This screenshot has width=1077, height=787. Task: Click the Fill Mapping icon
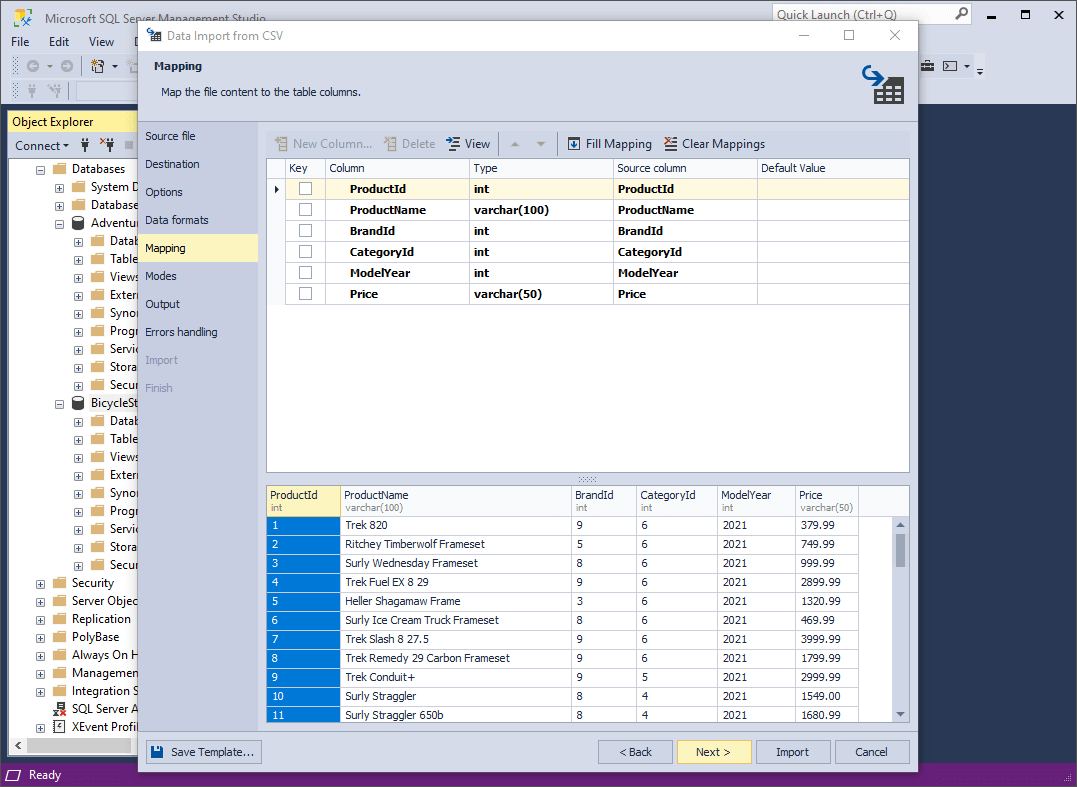pyautogui.click(x=575, y=143)
